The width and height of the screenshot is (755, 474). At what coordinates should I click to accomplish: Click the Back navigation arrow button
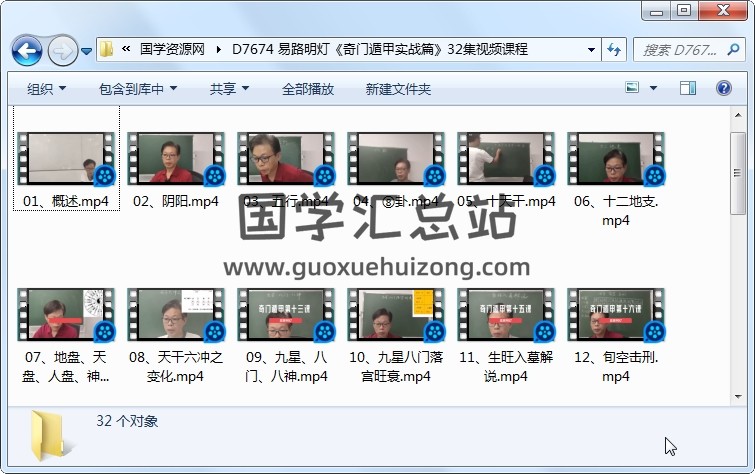click(x=26, y=51)
